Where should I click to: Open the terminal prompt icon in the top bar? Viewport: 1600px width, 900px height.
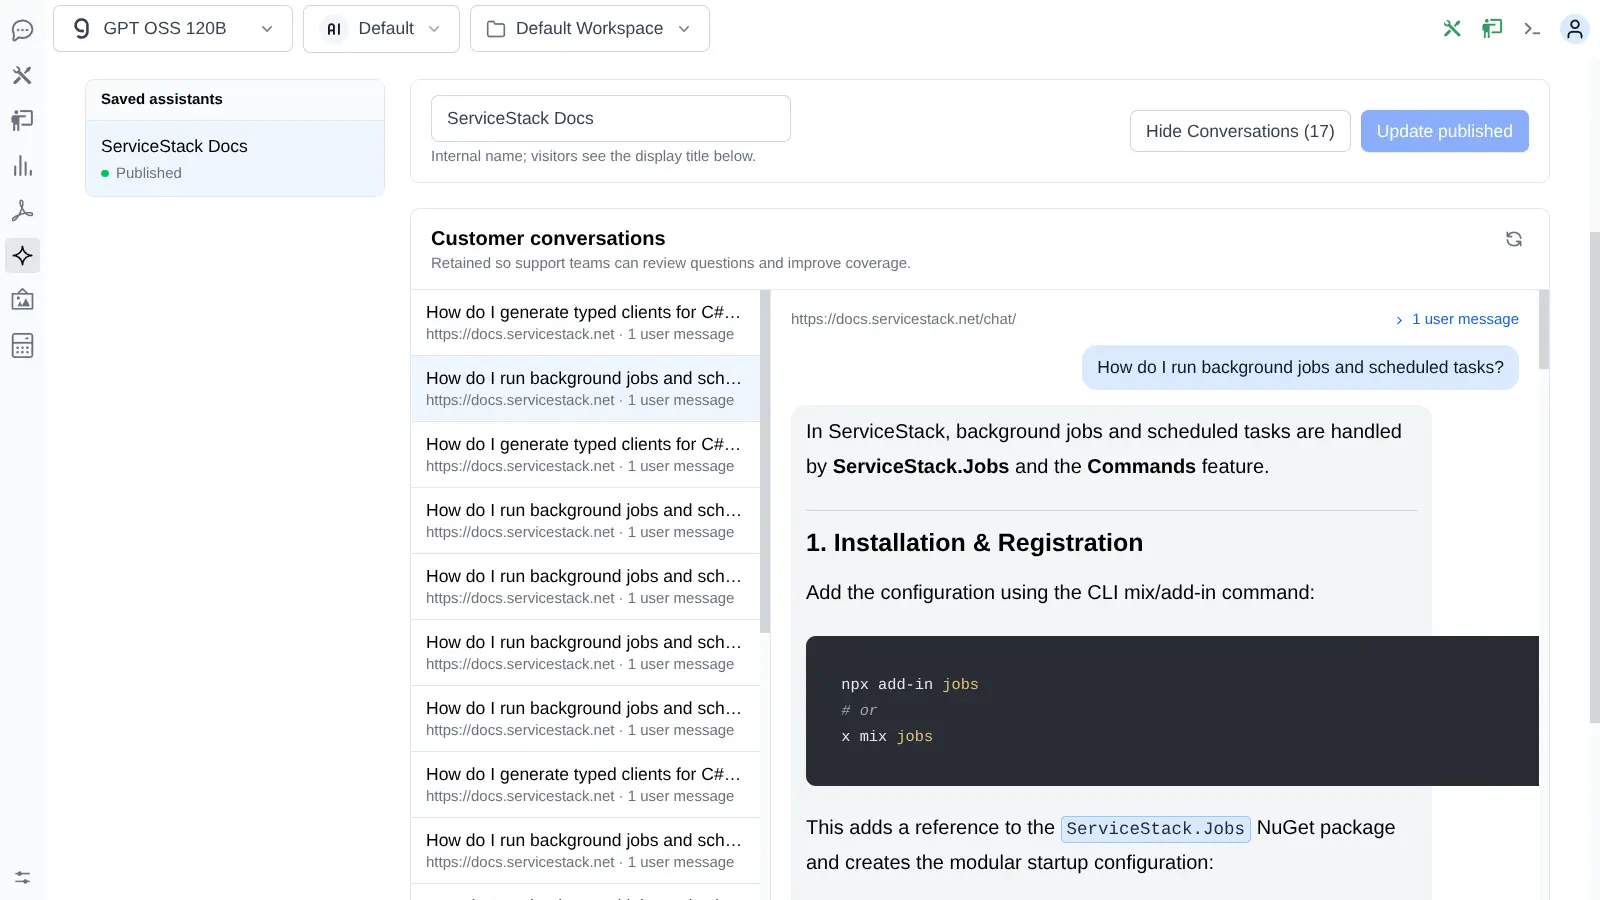[1532, 29]
